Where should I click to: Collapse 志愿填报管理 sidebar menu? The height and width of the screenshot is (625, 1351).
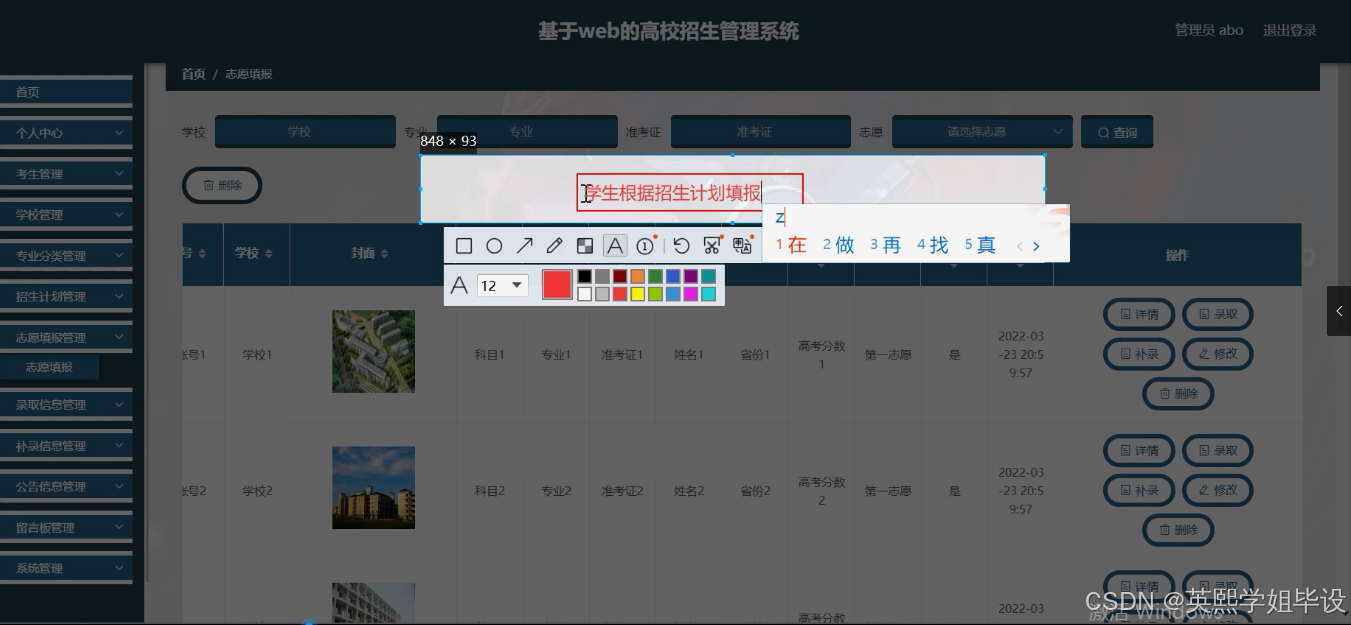pos(66,338)
